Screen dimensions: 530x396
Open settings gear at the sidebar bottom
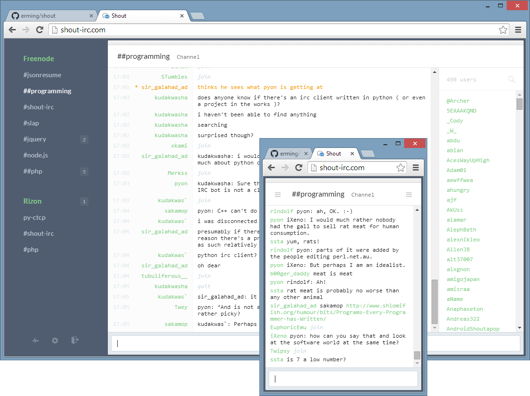[55, 340]
